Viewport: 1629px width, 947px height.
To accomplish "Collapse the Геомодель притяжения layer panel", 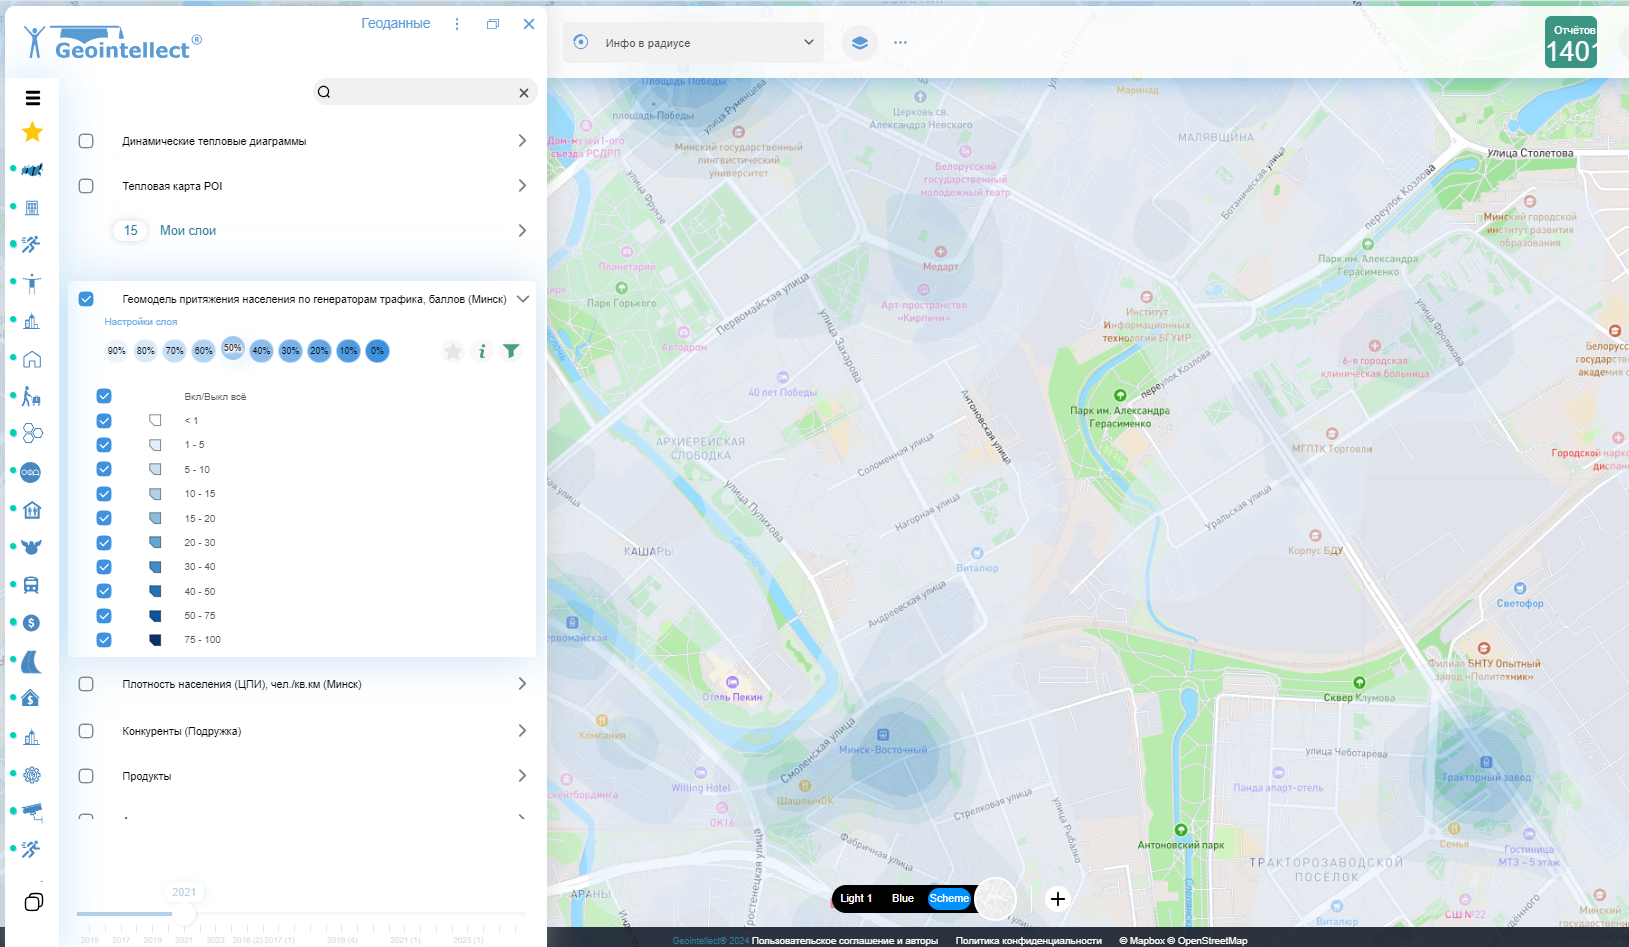I will (522, 299).
